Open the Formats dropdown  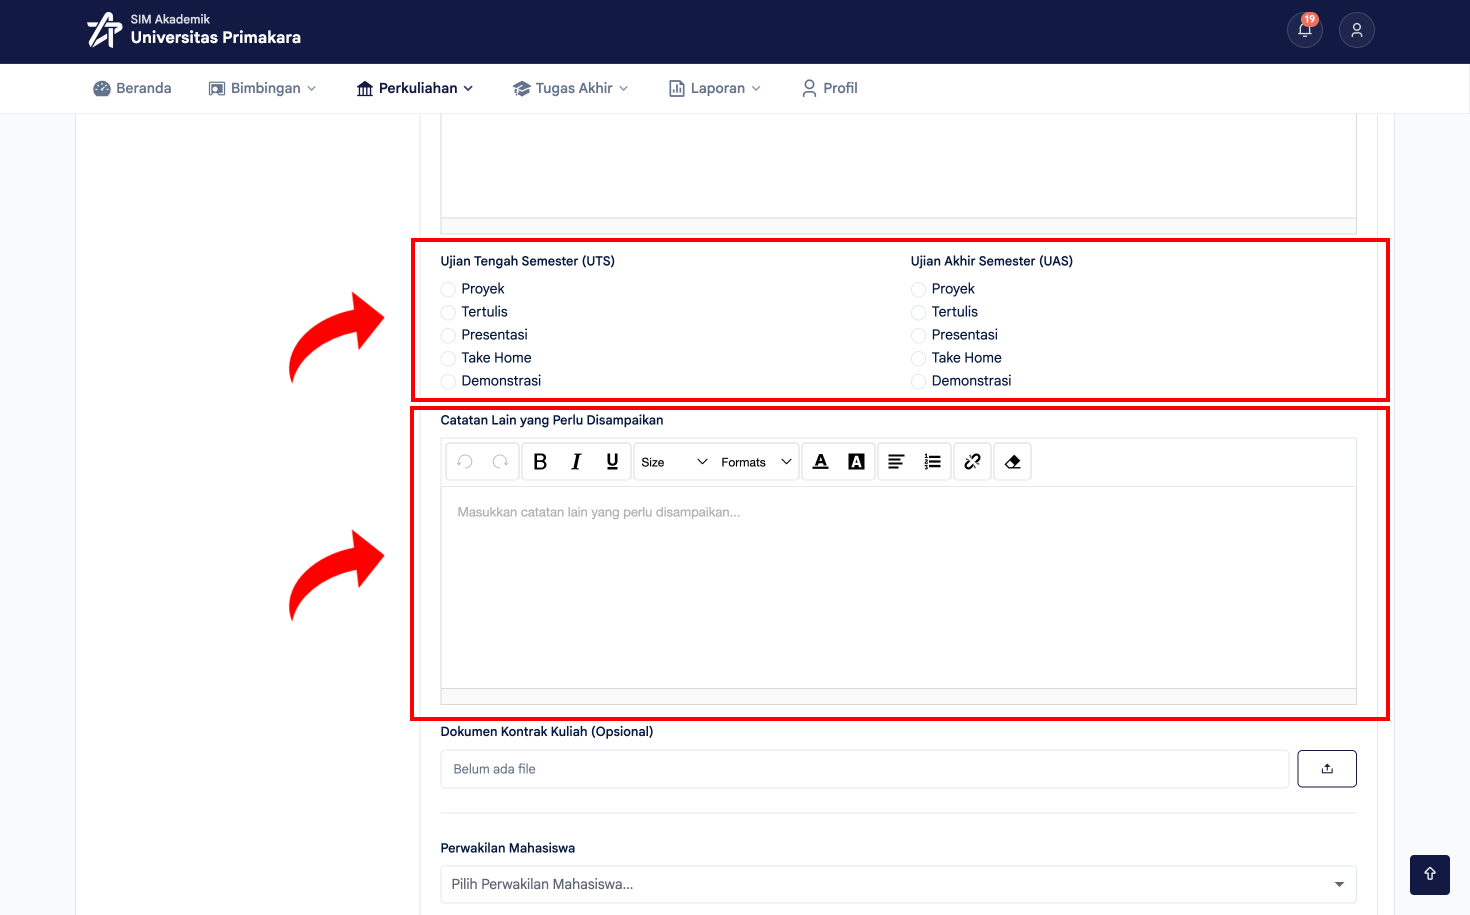756,462
